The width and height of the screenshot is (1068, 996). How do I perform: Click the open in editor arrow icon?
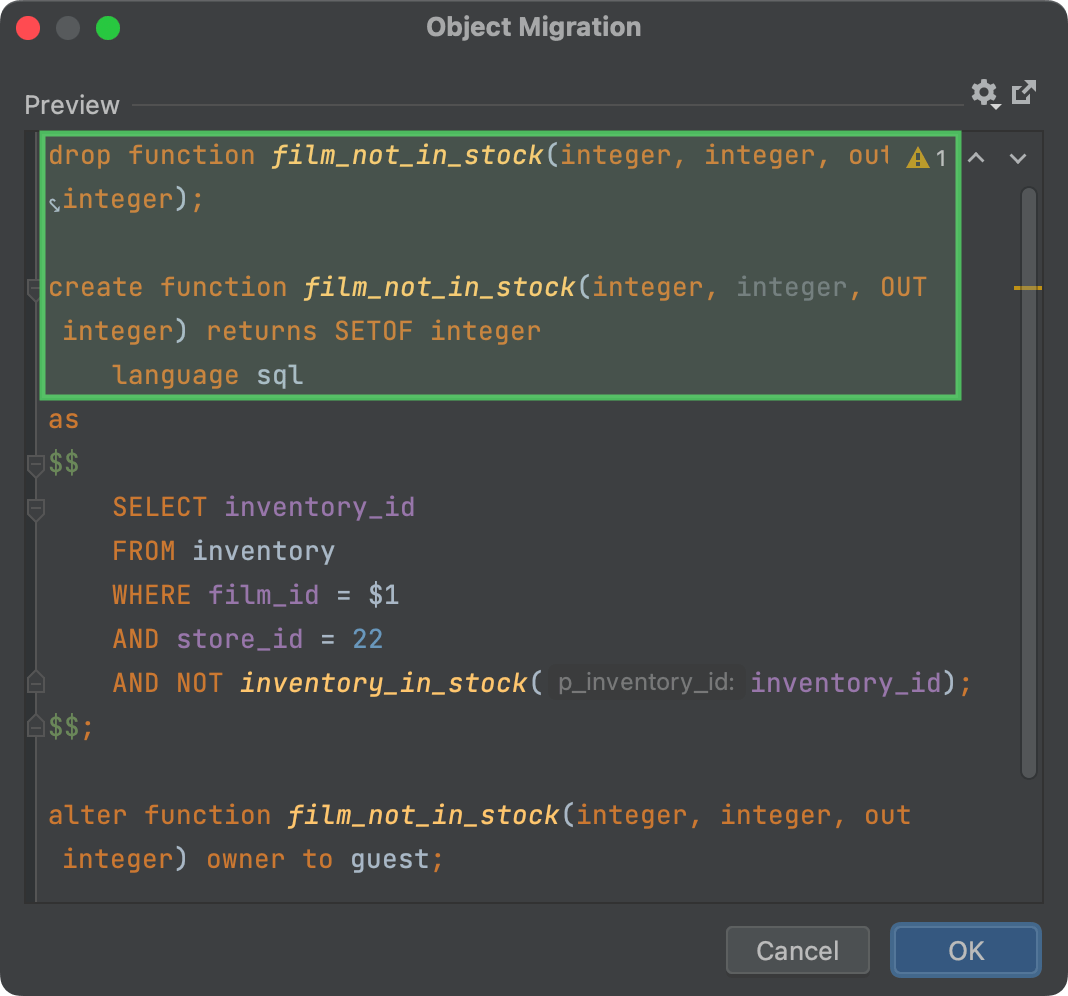(x=1023, y=93)
